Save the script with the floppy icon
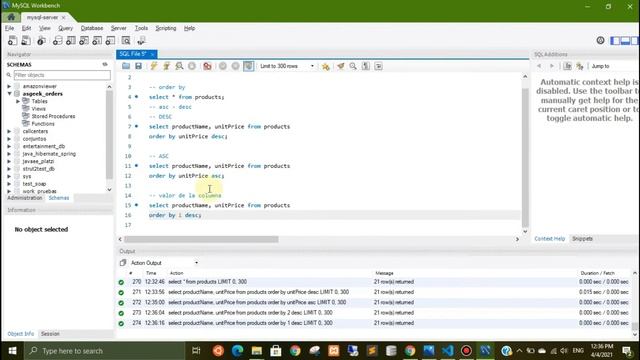This screenshot has height=360, width=640. click(138, 66)
